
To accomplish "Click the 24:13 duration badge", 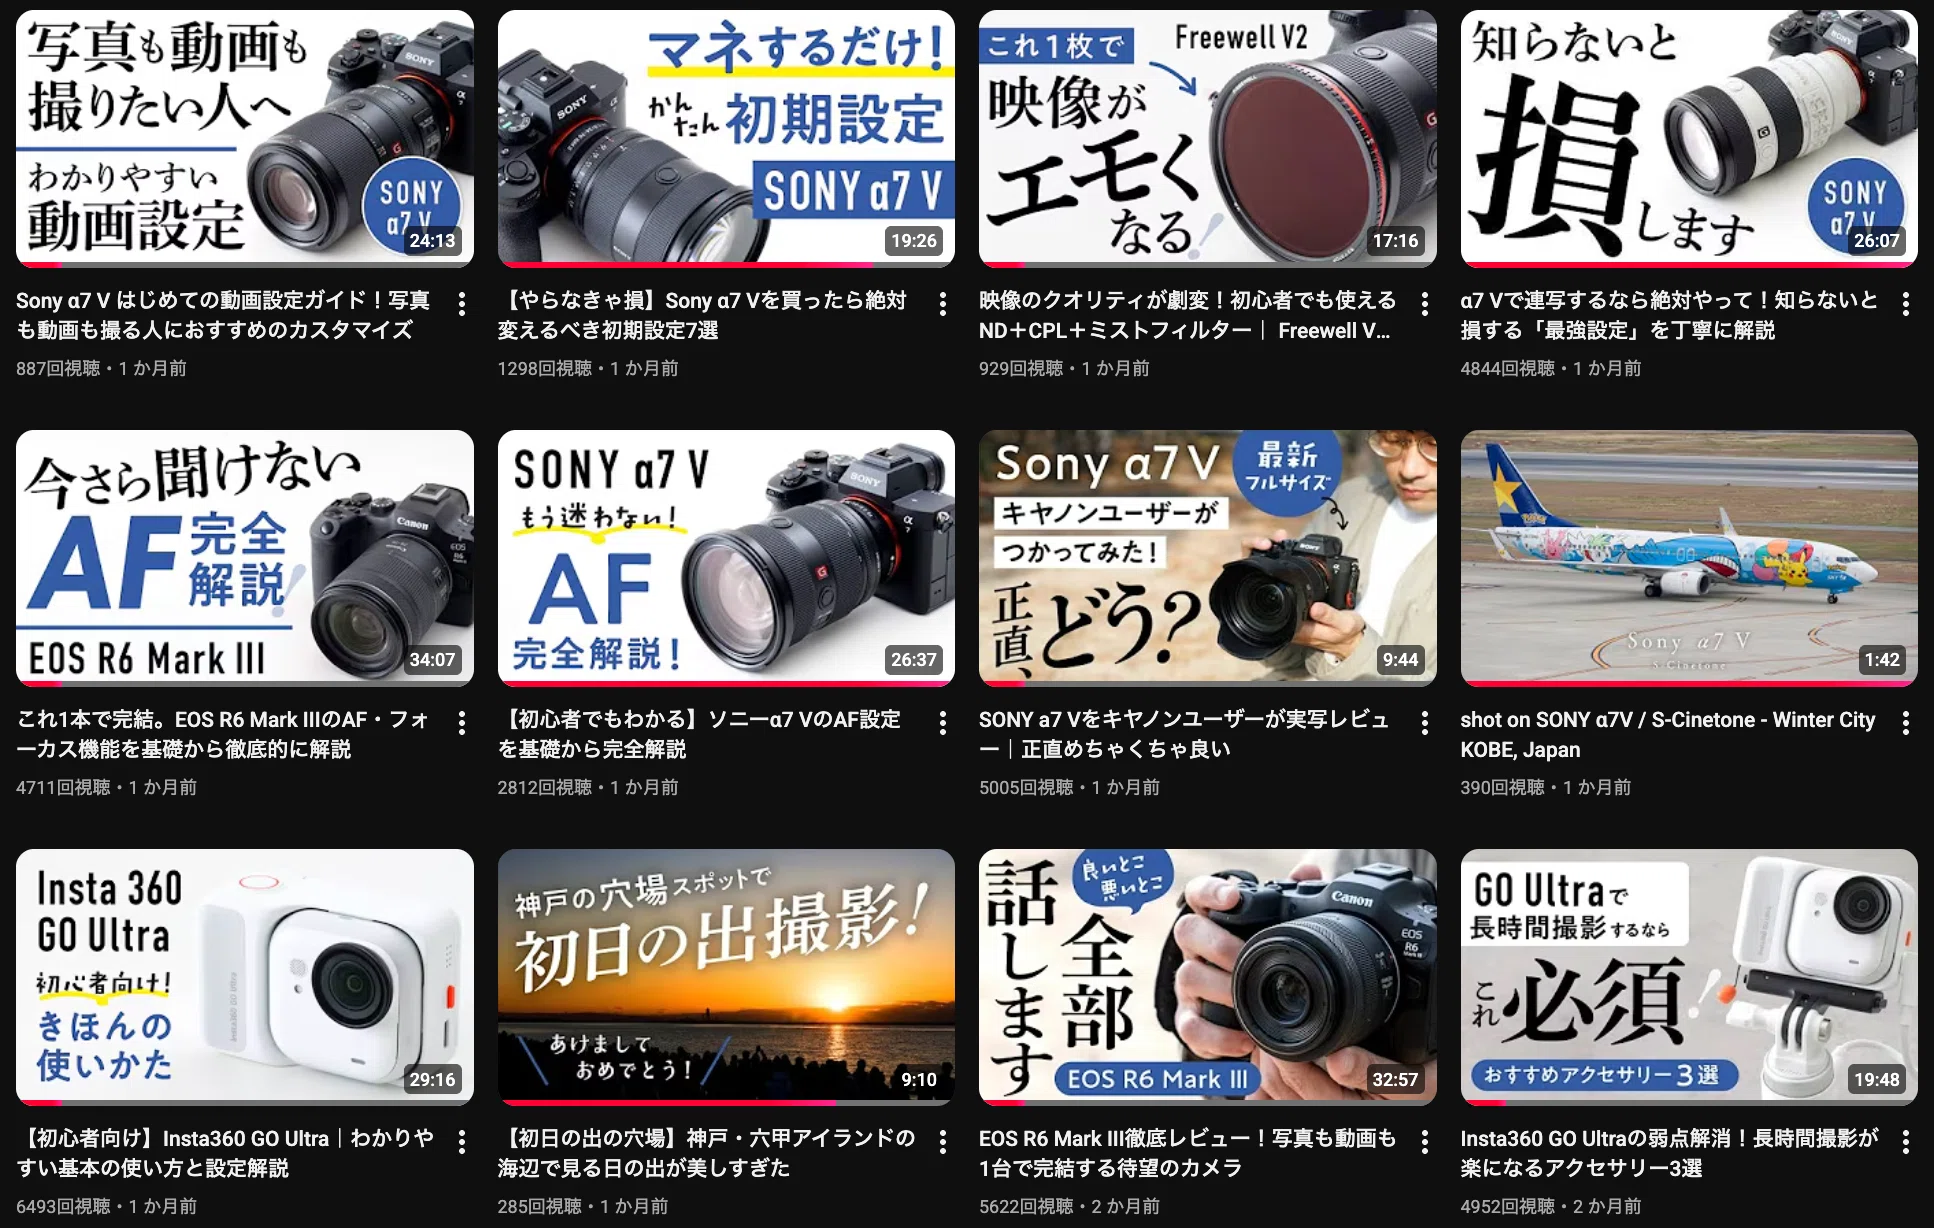I will pyautogui.click(x=432, y=241).
